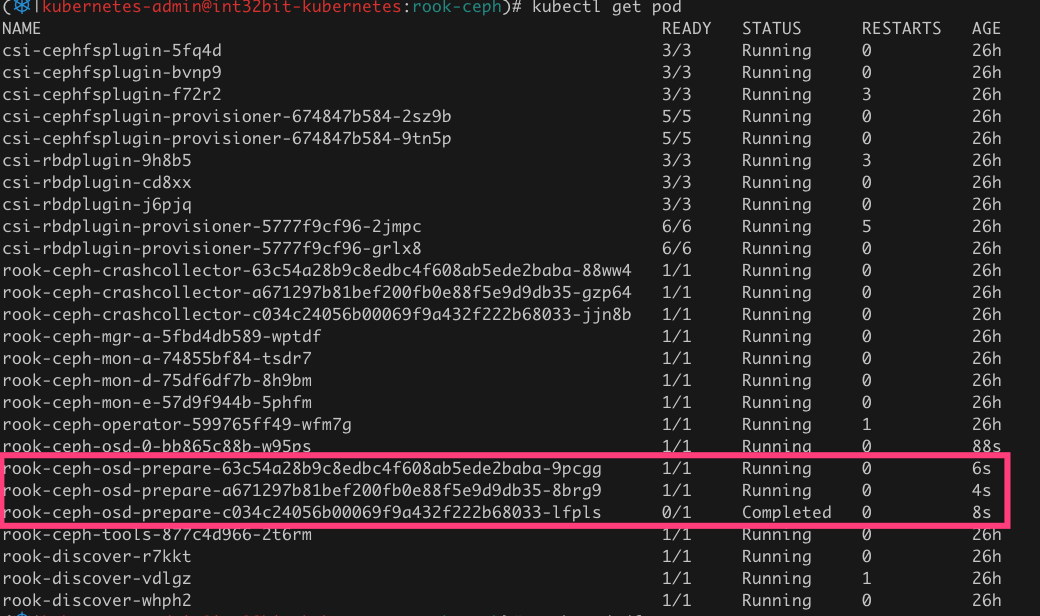Click the 8s age of osd-prepare lfpls pod
Viewport: 1040px width, 616px height.
[x=981, y=513]
